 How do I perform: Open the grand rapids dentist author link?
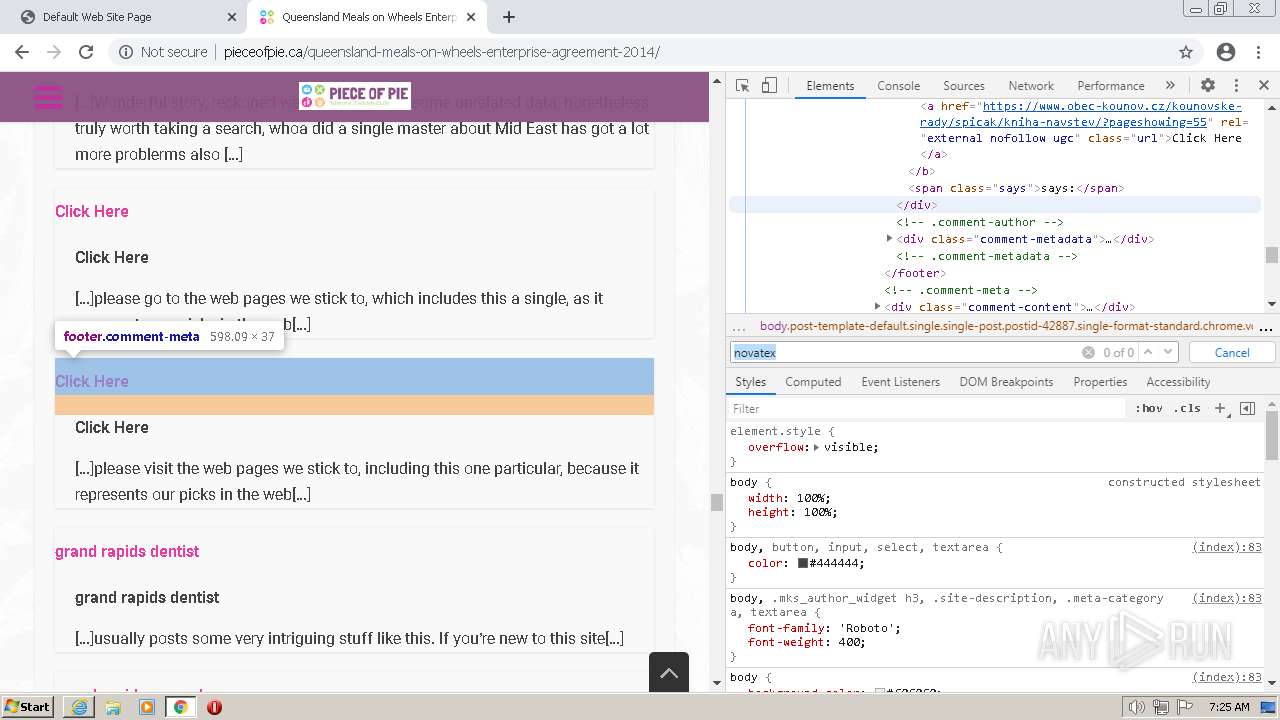pyautogui.click(x=127, y=551)
